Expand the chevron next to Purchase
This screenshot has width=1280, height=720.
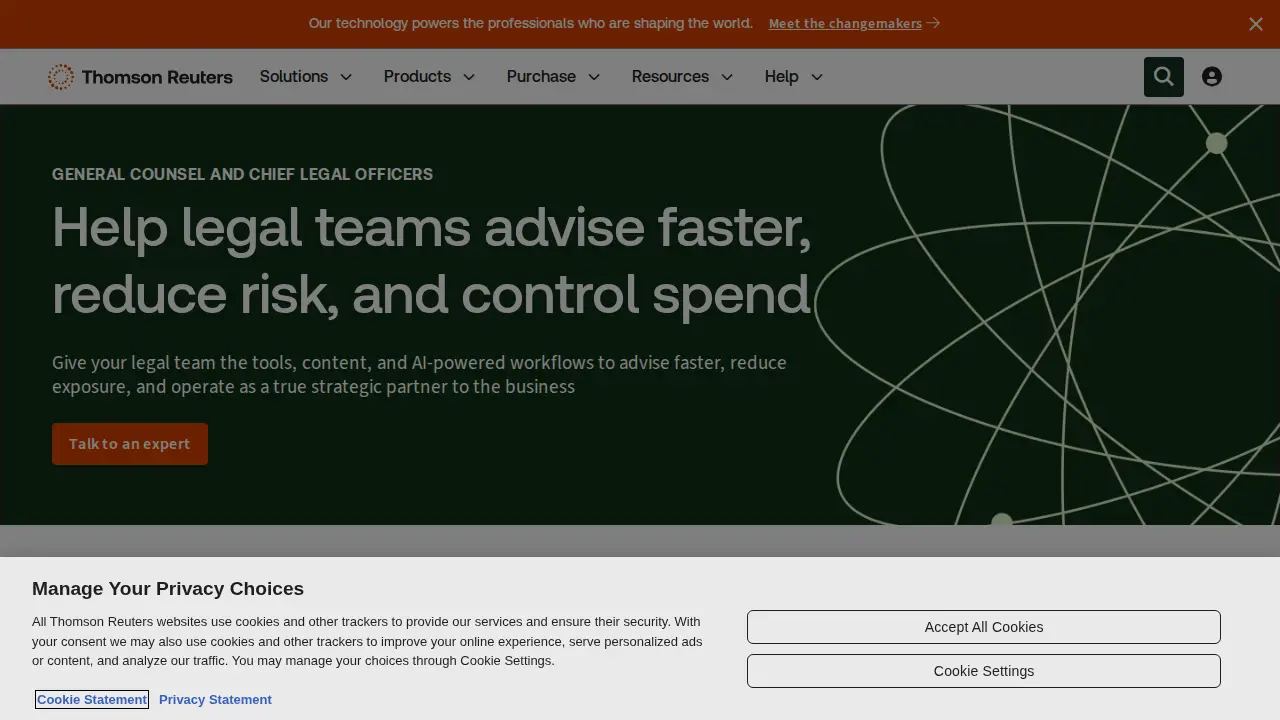point(593,77)
